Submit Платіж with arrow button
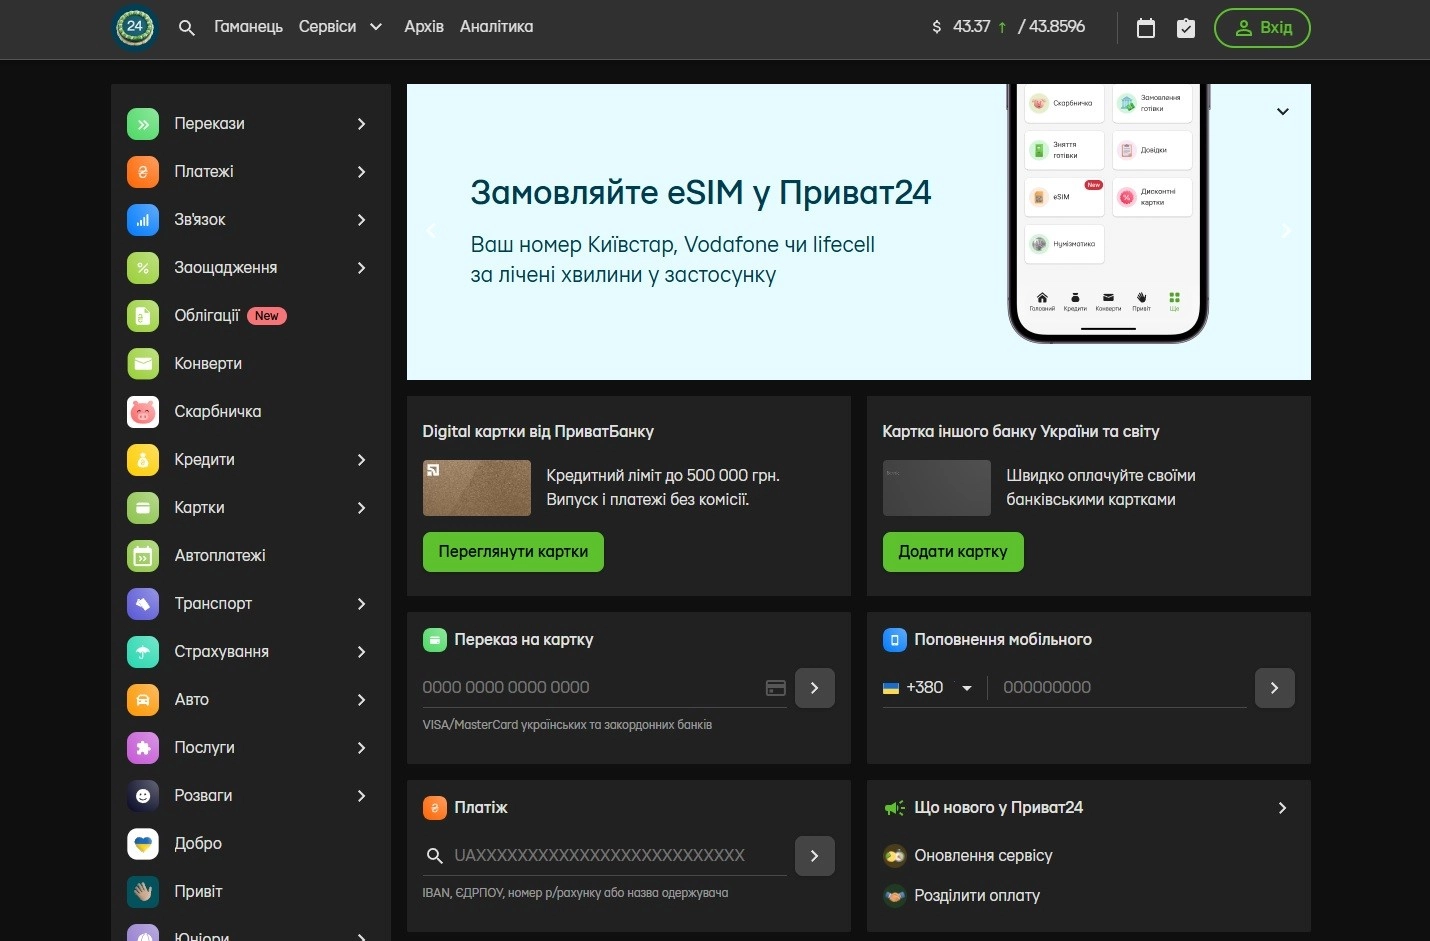Screen dimensions: 1430x941 [x=815, y=856]
